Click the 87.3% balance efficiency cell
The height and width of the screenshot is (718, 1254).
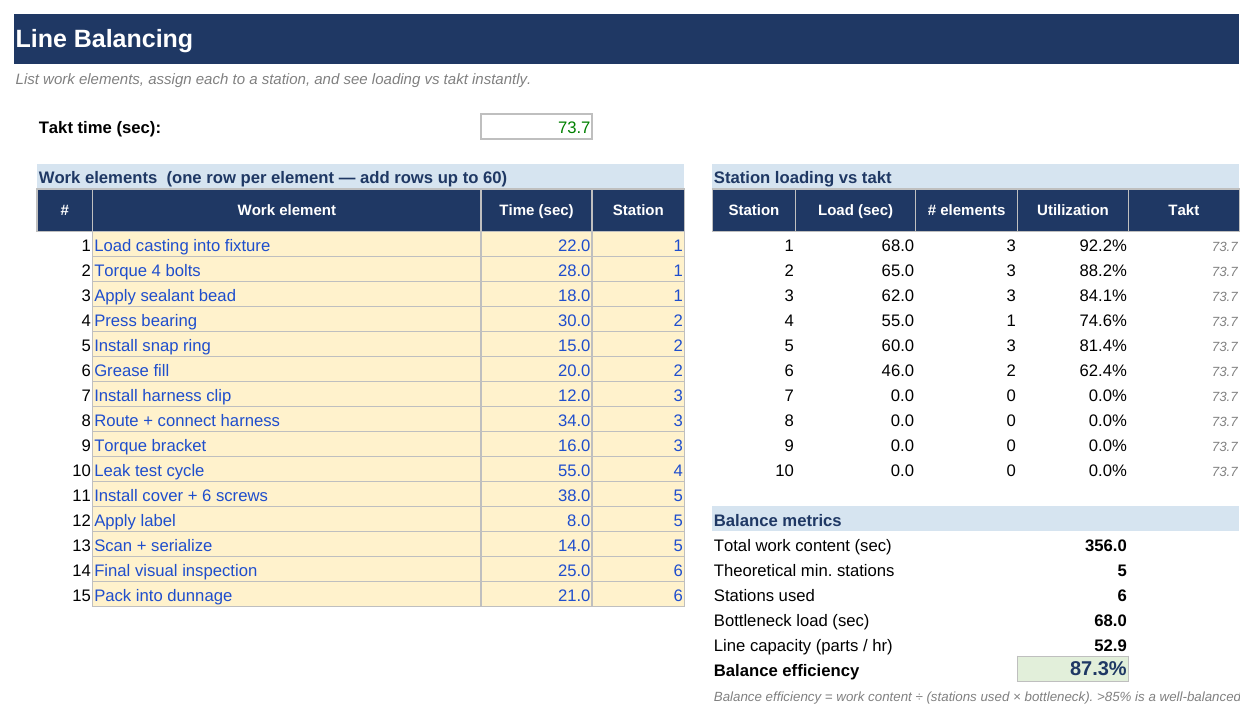click(x=1073, y=669)
